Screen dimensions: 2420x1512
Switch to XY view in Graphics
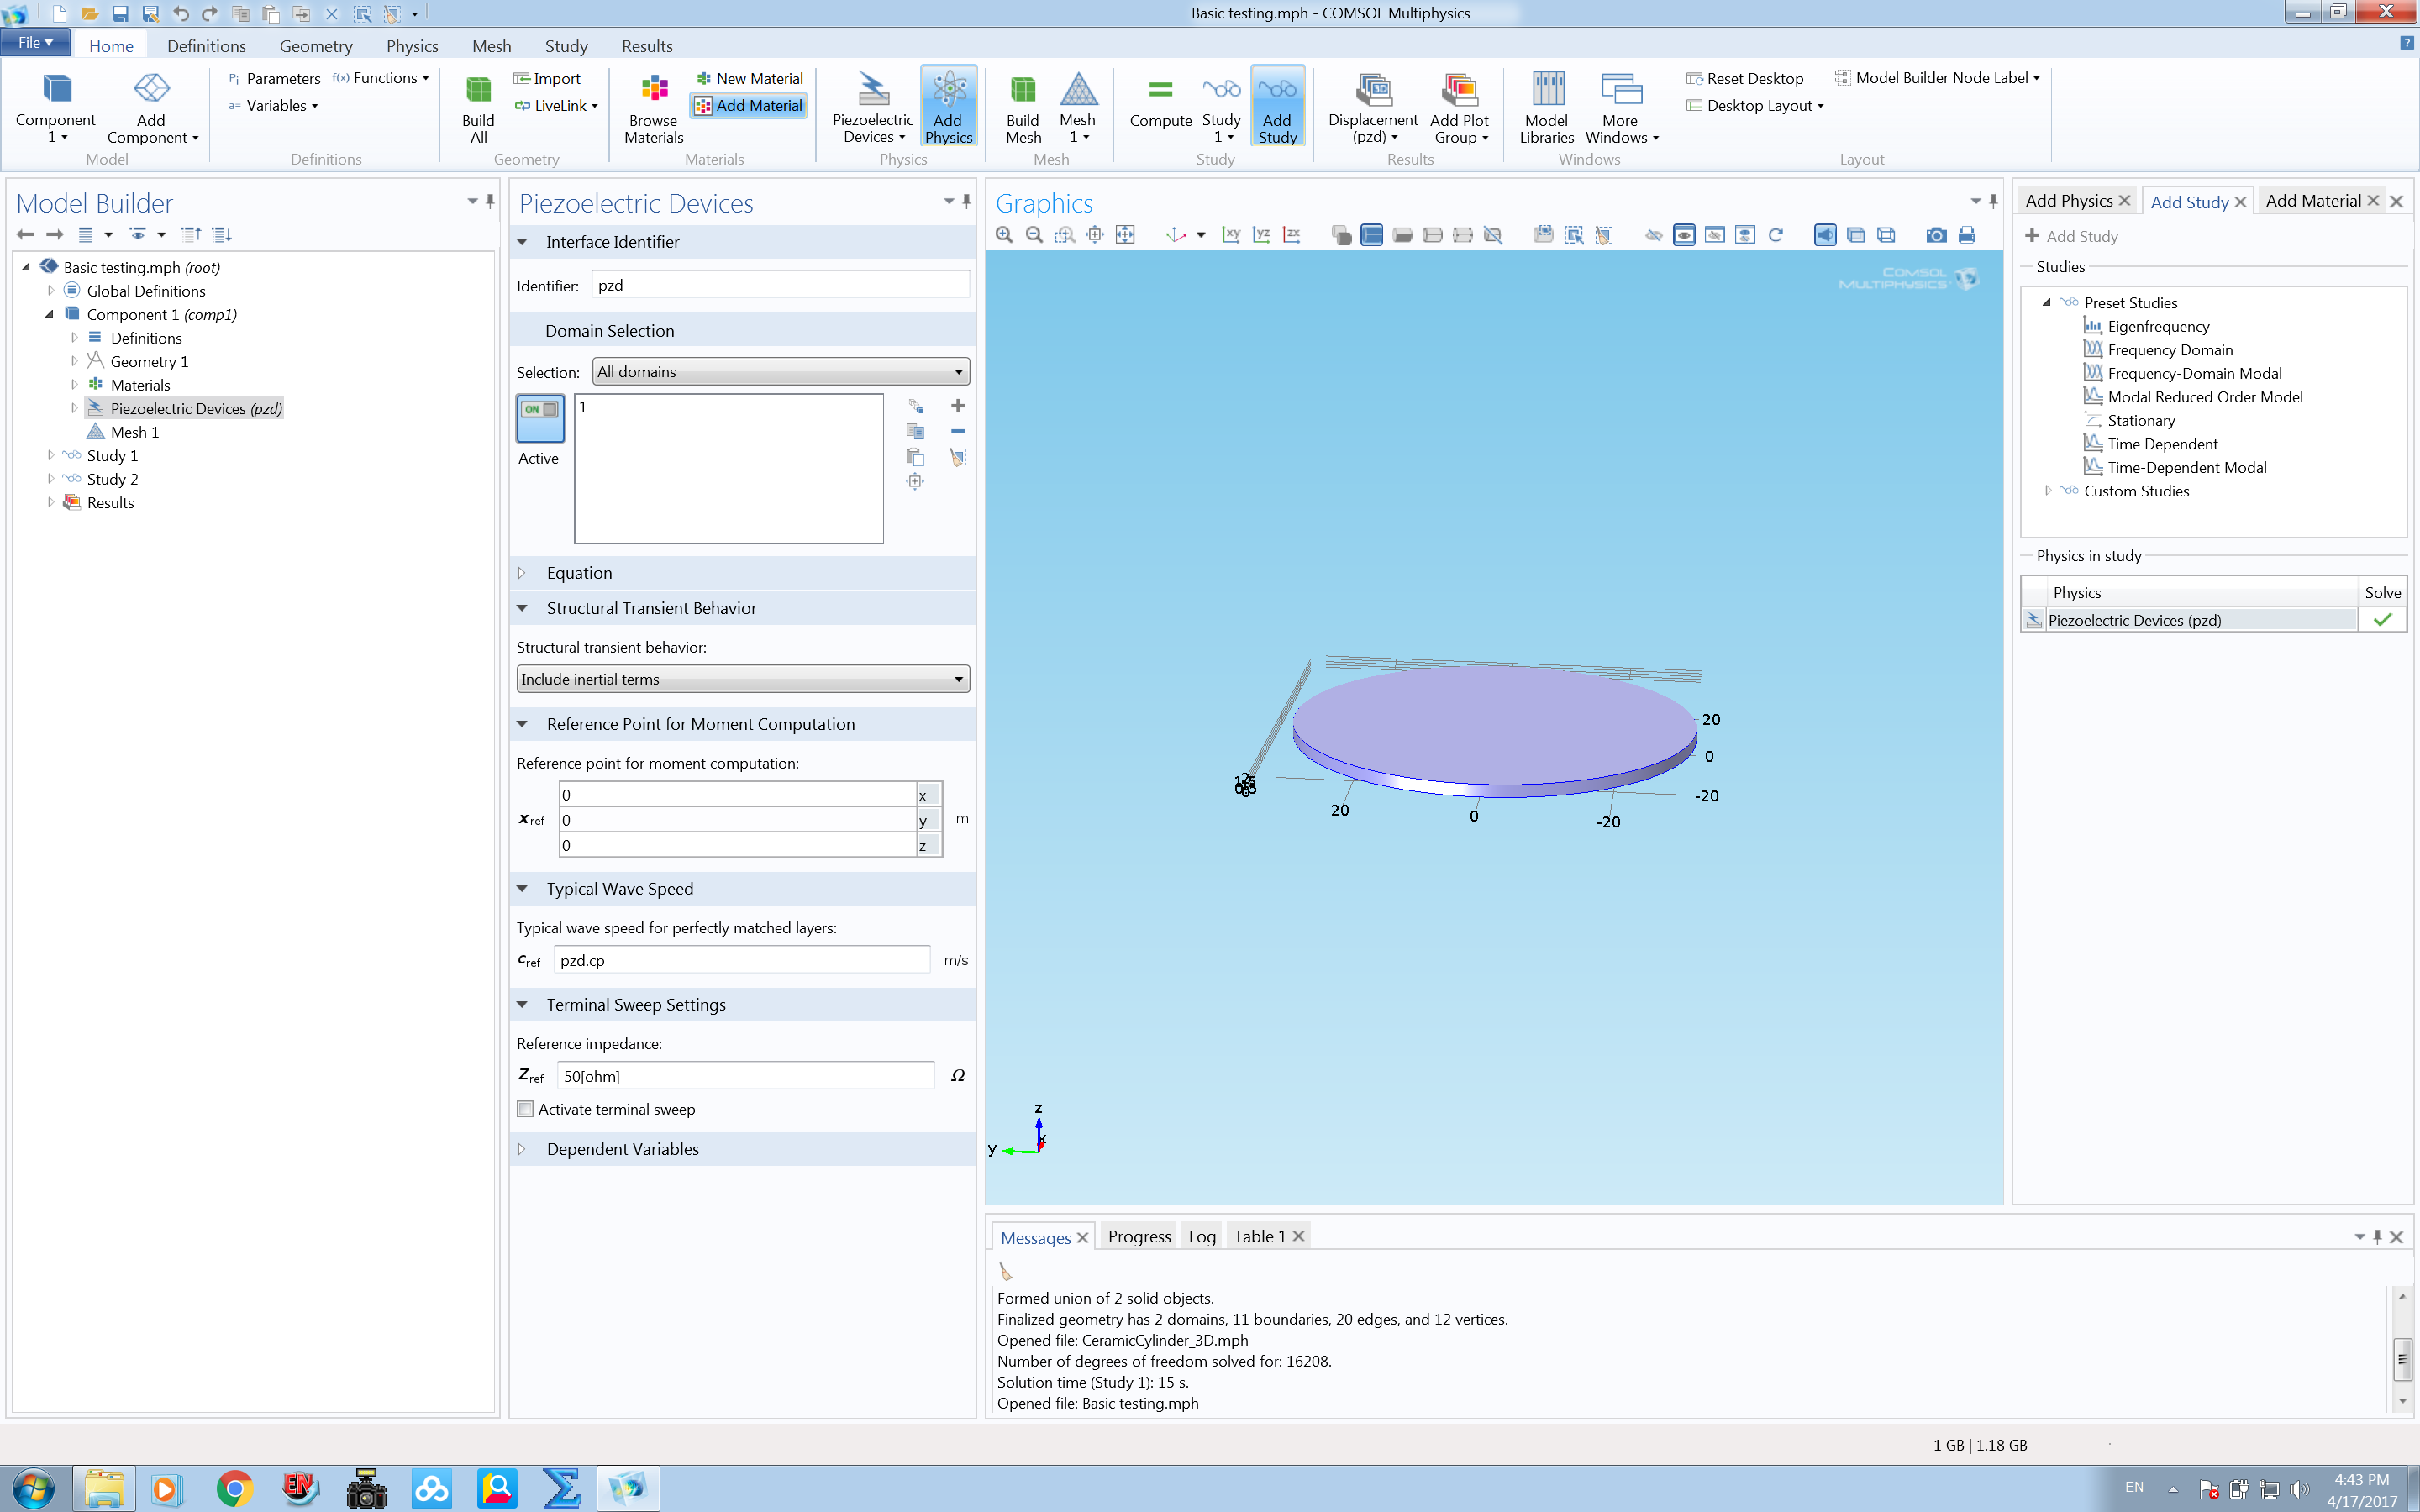pos(1231,235)
